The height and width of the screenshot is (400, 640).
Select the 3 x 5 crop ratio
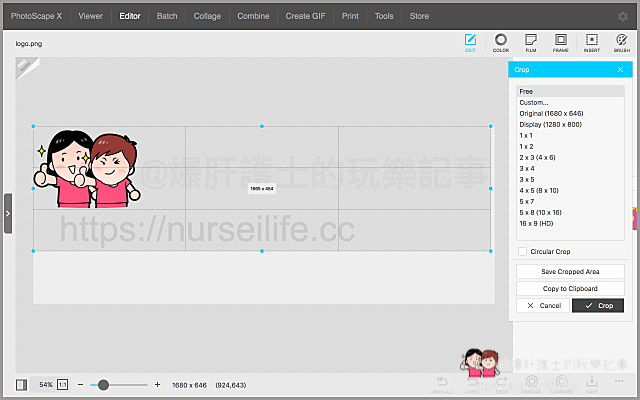(x=570, y=180)
